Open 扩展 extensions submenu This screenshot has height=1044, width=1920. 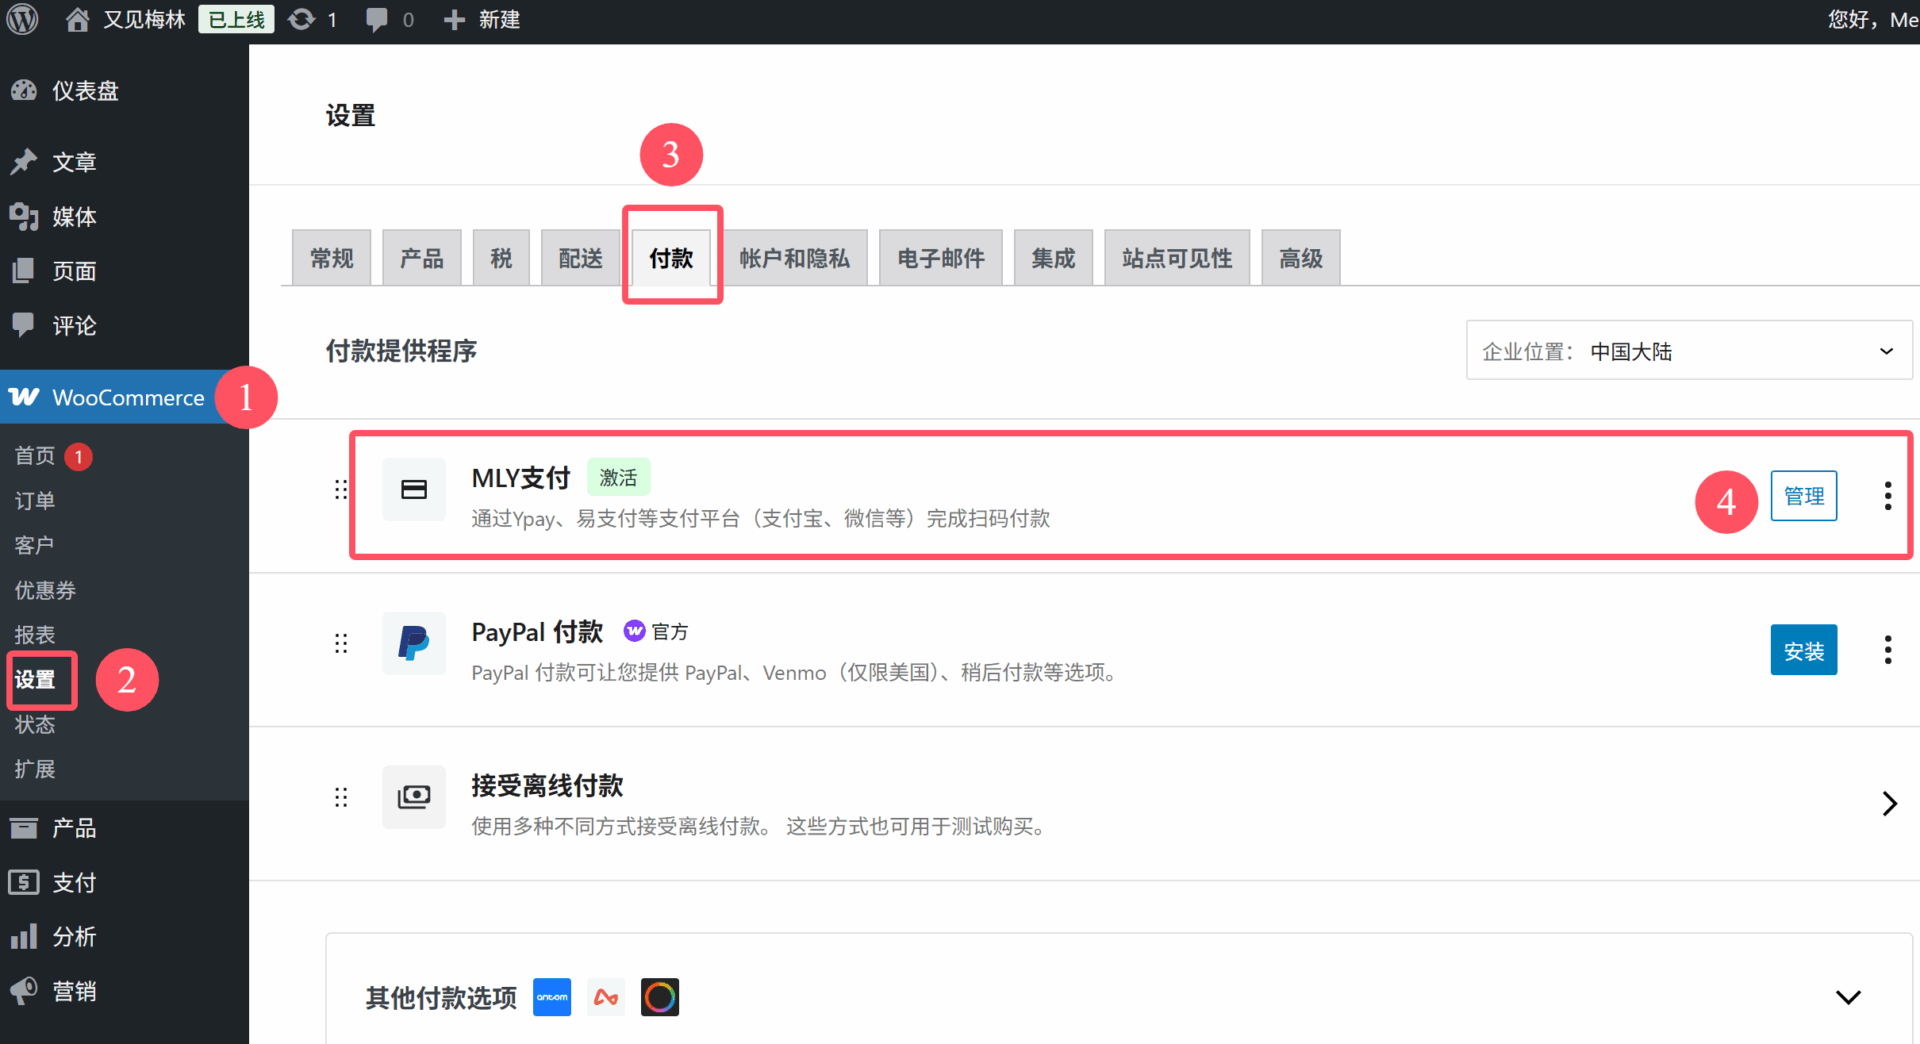35,769
